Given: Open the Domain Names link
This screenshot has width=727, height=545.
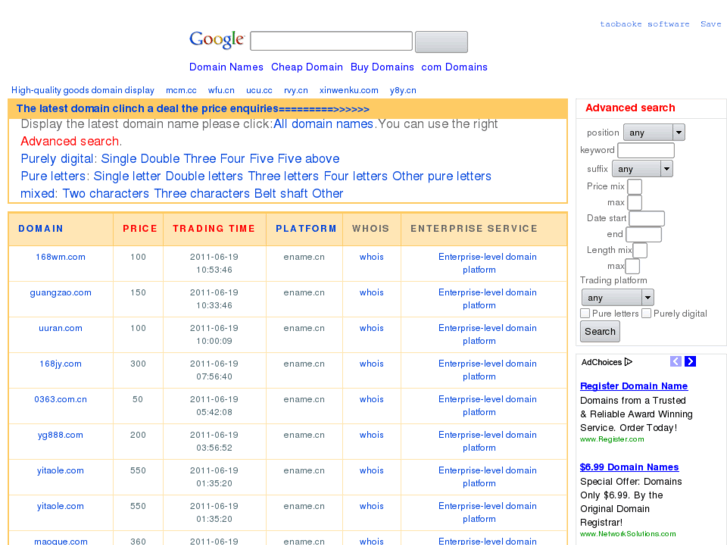Looking at the screenshot, I should pos(226,67).
